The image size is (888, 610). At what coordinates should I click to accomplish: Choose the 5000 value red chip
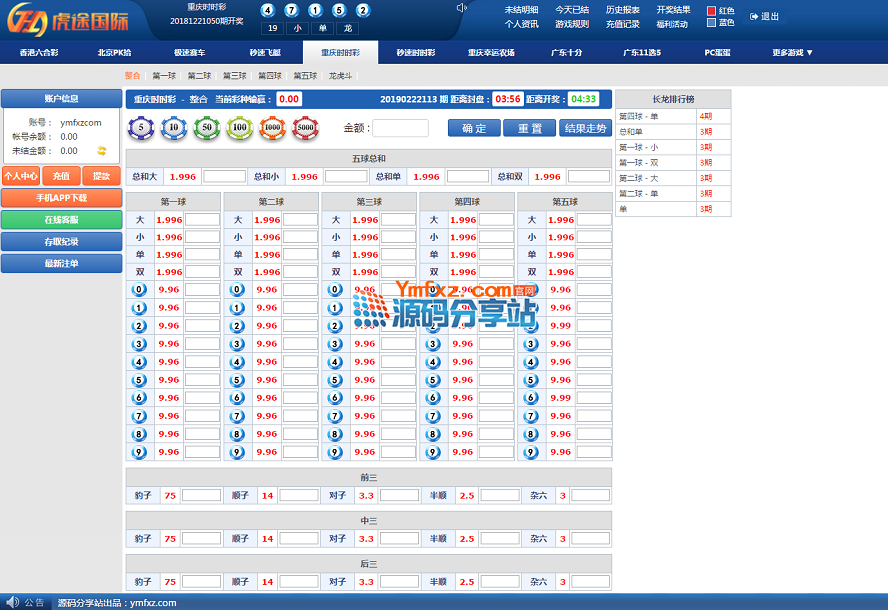(304, 128)
